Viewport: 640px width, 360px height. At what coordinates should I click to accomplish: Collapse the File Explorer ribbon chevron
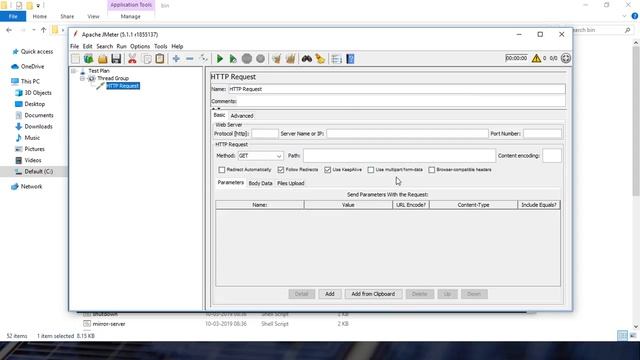coord(624,16)
